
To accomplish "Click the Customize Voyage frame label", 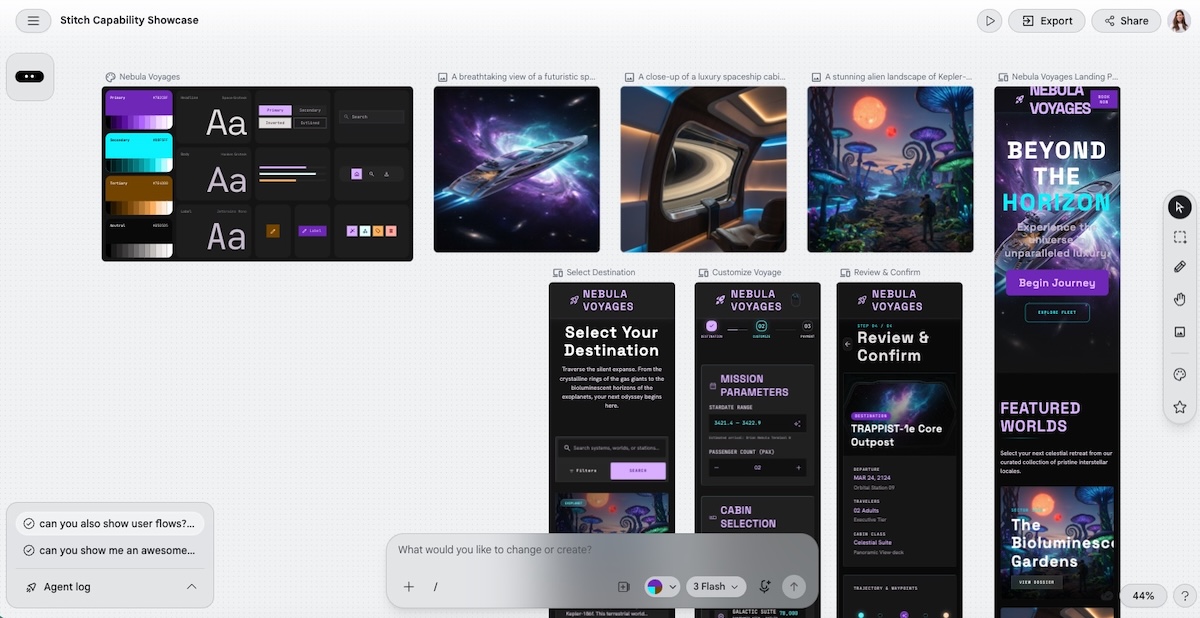I will point(746,272).
